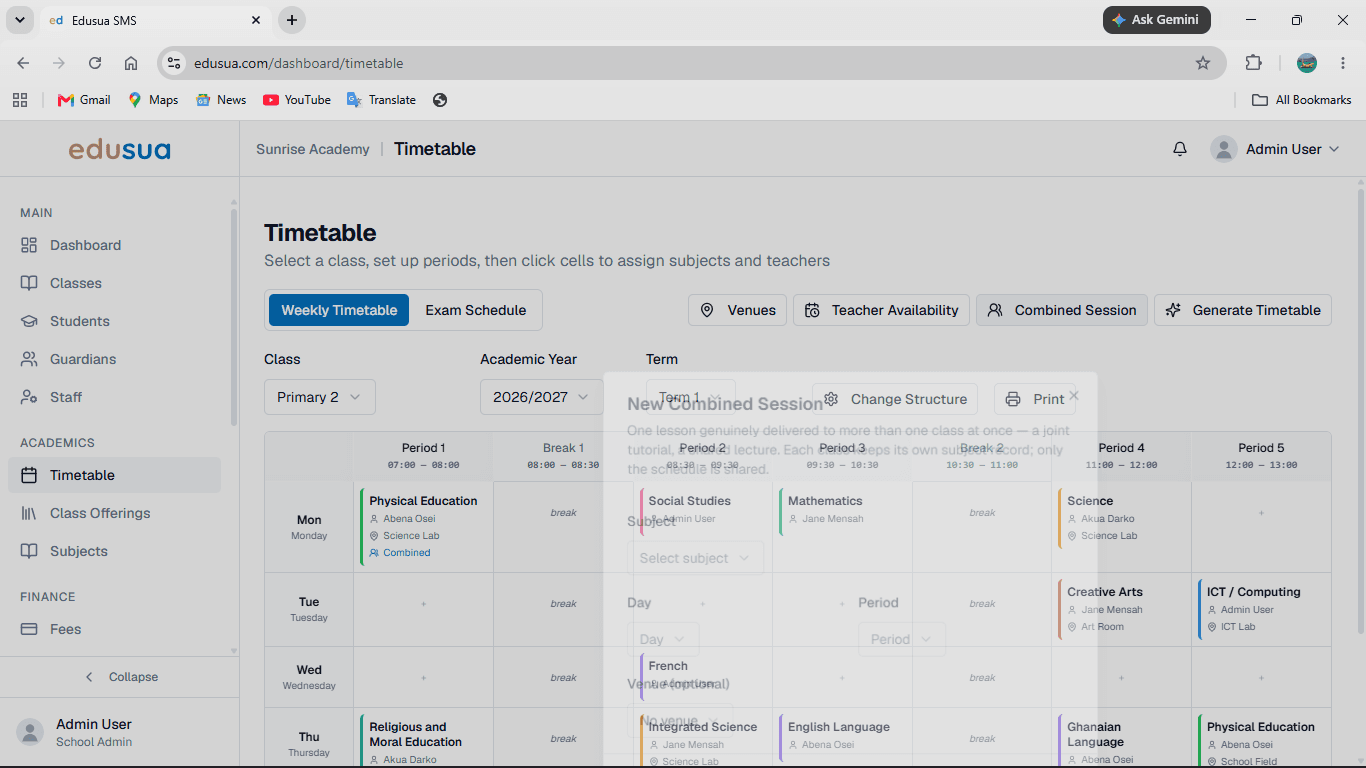Click the Sunrise Academy breadcrumb
The width and height of the screenshot is (1366, 768).
pyautogui.click(x=313, y=149)
